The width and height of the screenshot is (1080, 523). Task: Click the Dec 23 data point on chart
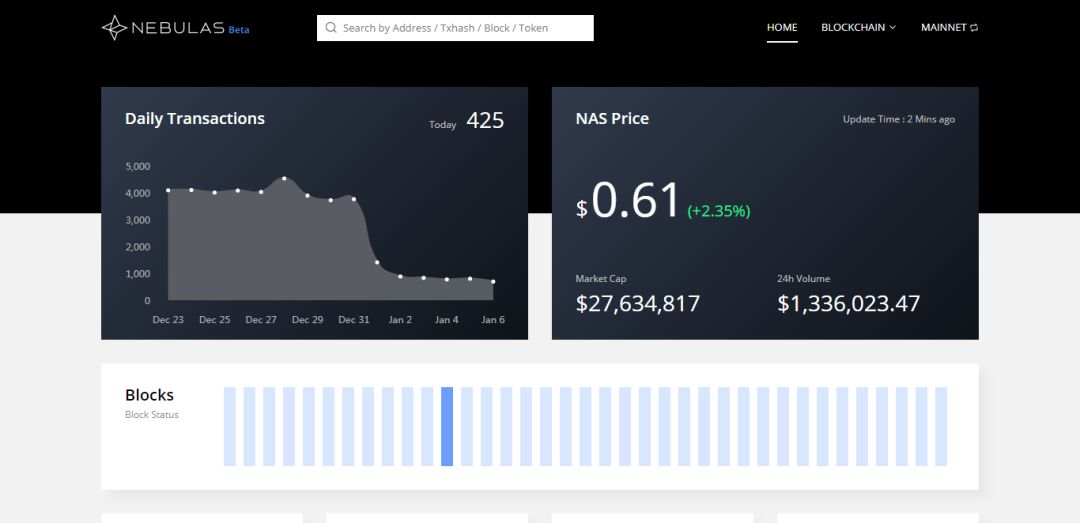point(168,190)
